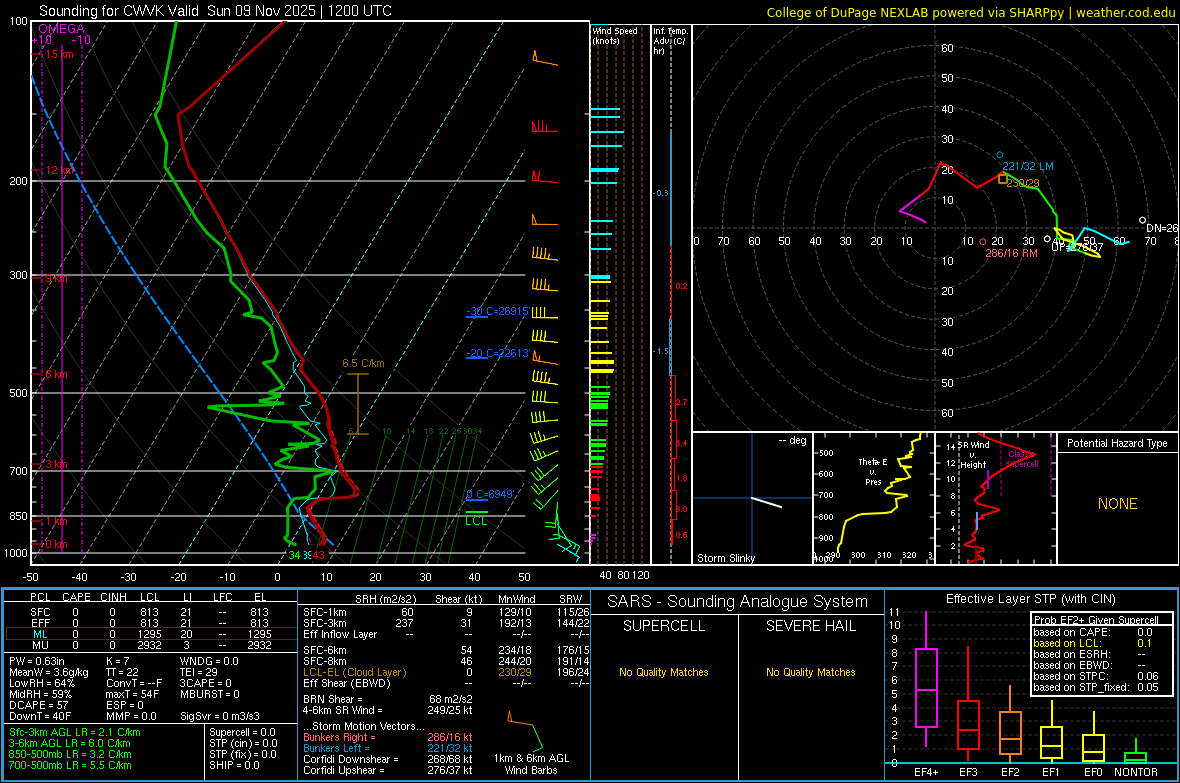This screenshot has height=783, width=1180.
Task: Click the 'based on STPC: 0.06' line
Action: 1096,676
